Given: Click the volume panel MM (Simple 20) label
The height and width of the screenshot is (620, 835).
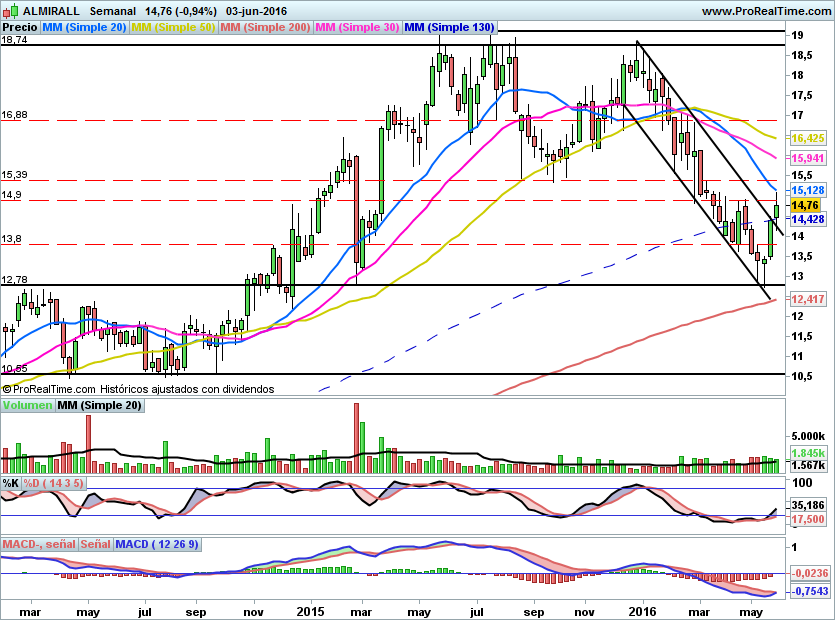Looking at the screenshot, I should tap(100, 405).
